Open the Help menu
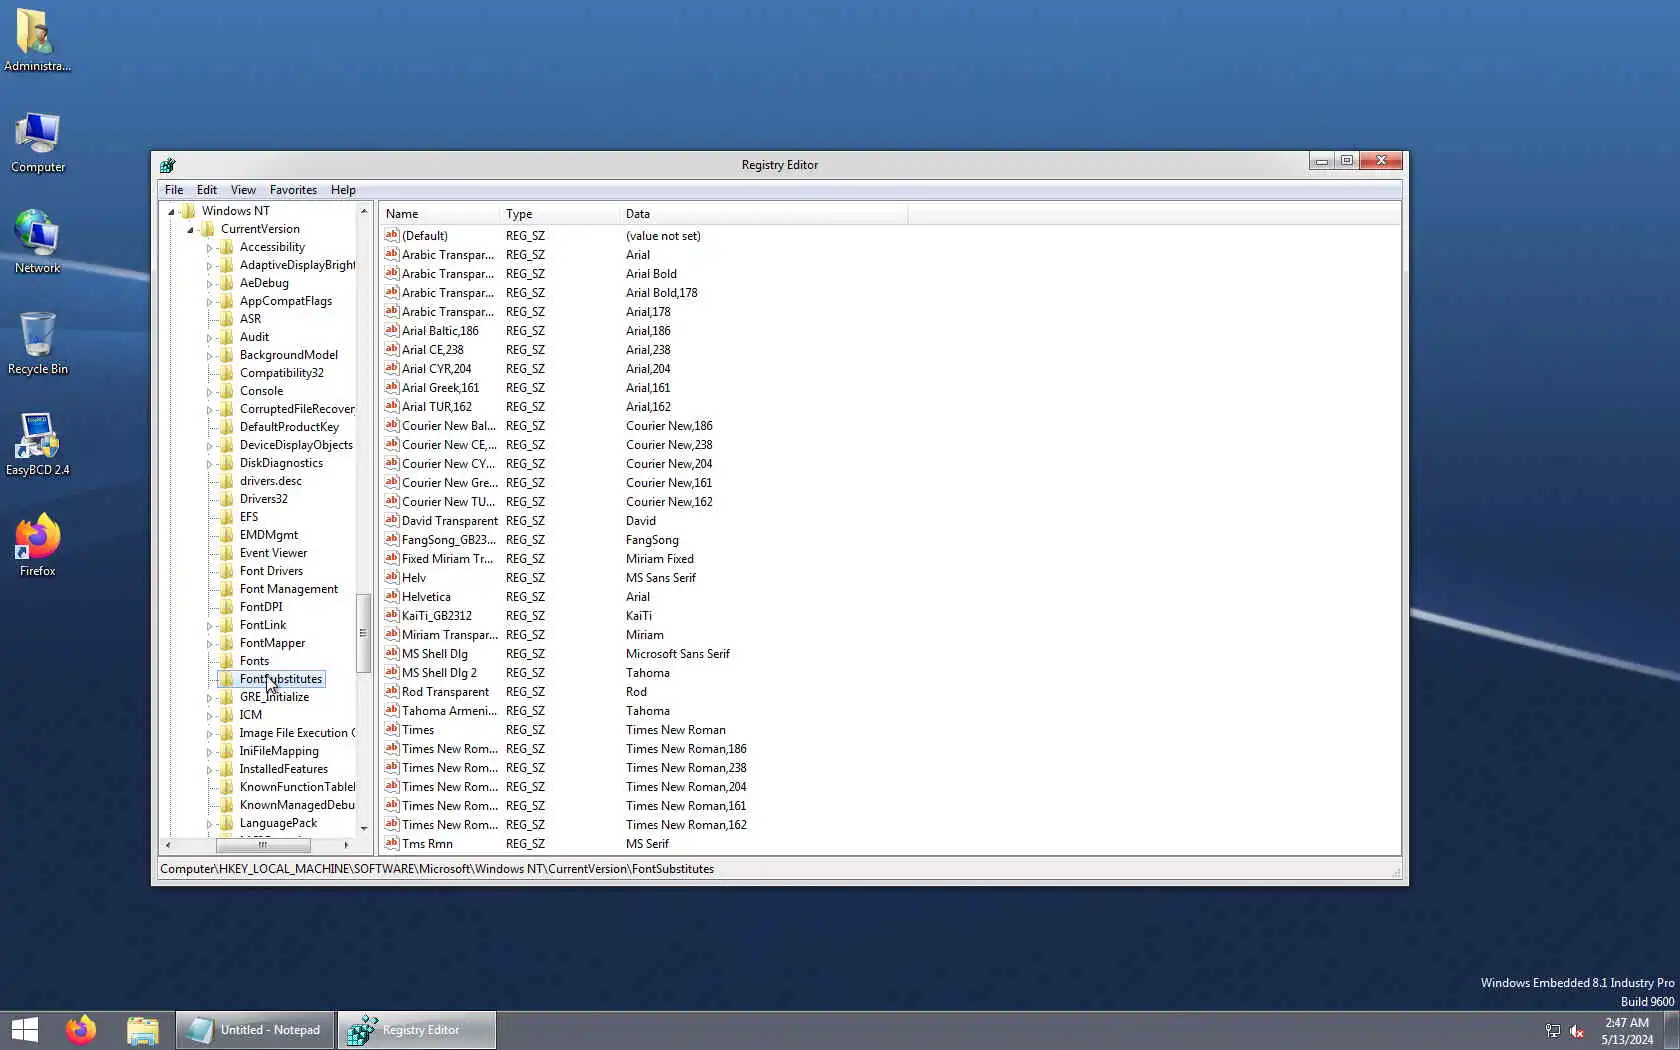 coord(343,190)
